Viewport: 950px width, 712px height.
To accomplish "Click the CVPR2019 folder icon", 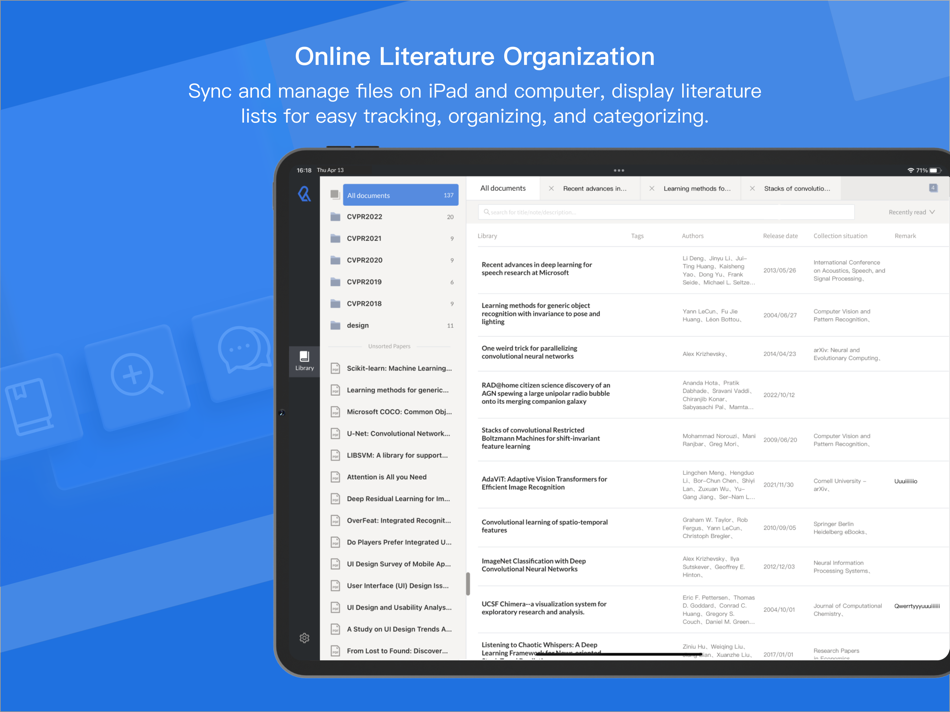I will [335, 282].
